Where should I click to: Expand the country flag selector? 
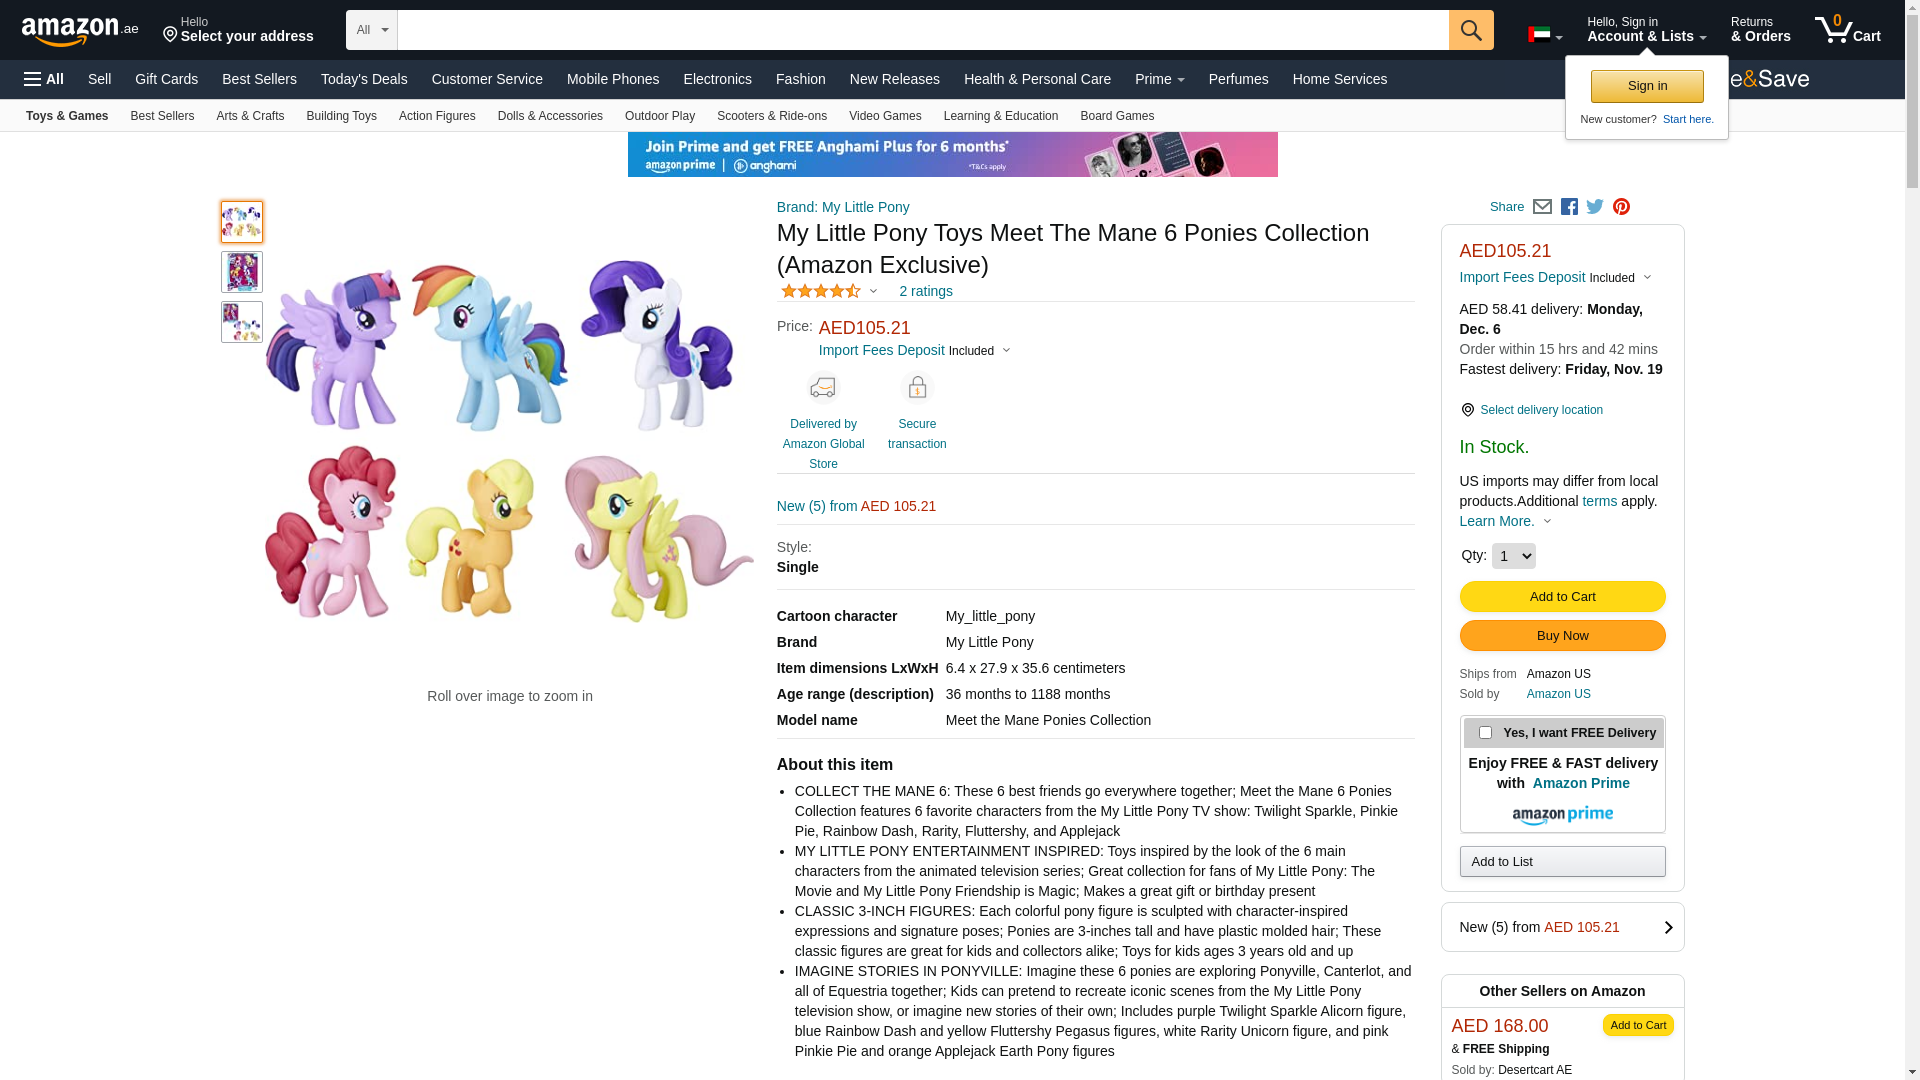1545,36
